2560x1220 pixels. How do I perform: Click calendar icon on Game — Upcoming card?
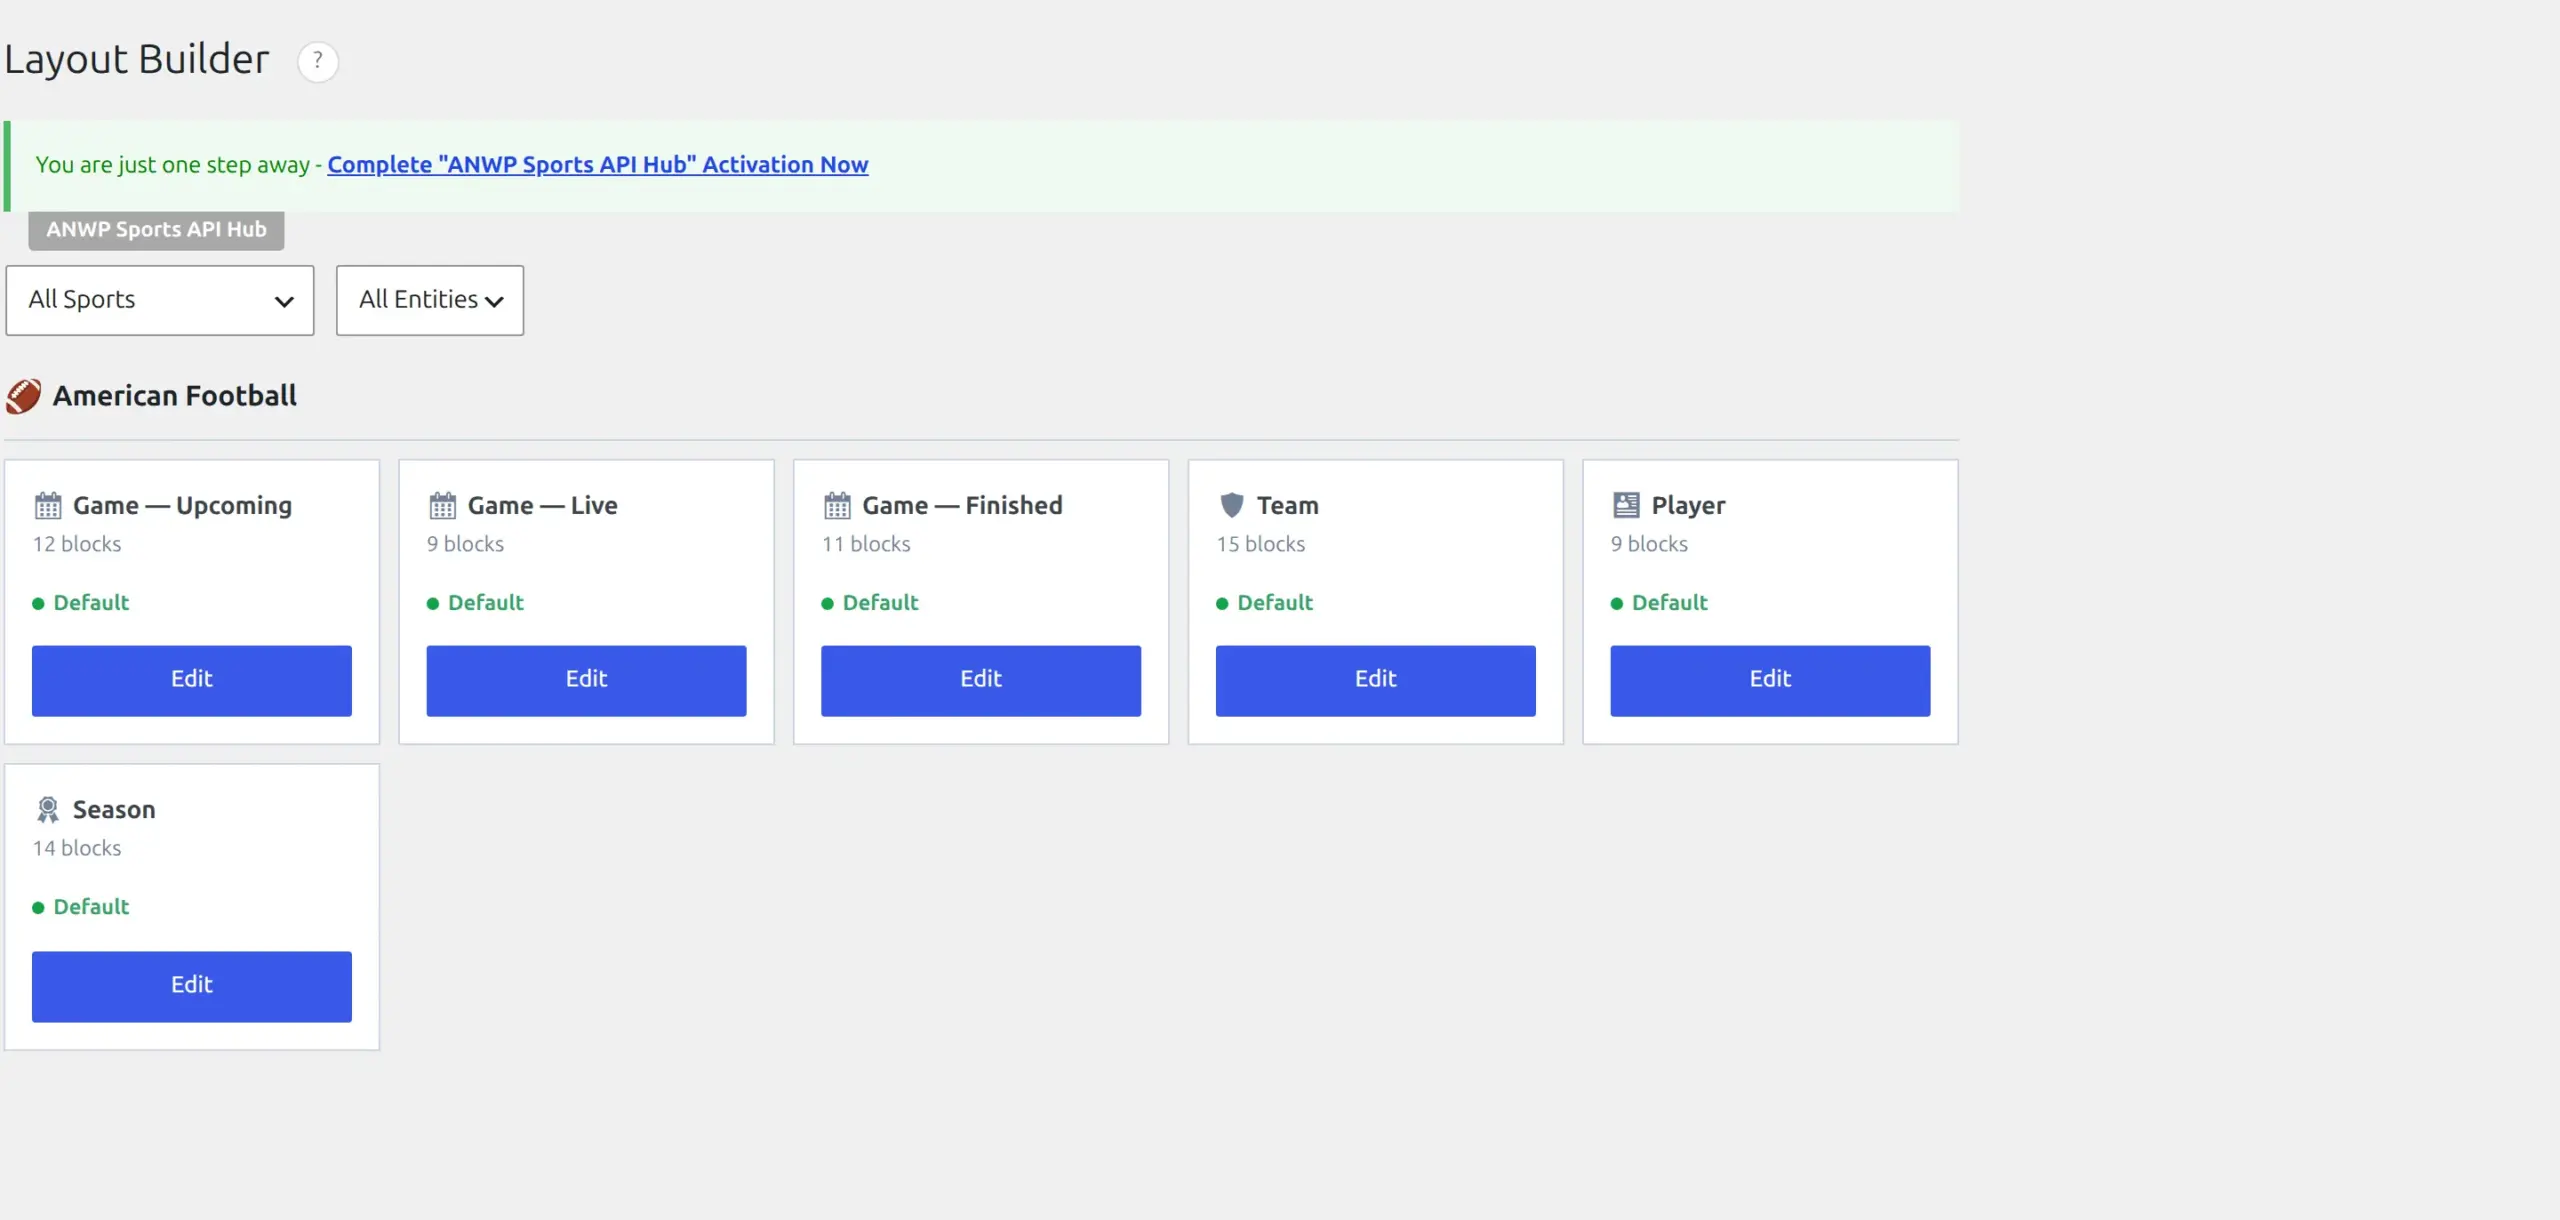coord(48,506)
